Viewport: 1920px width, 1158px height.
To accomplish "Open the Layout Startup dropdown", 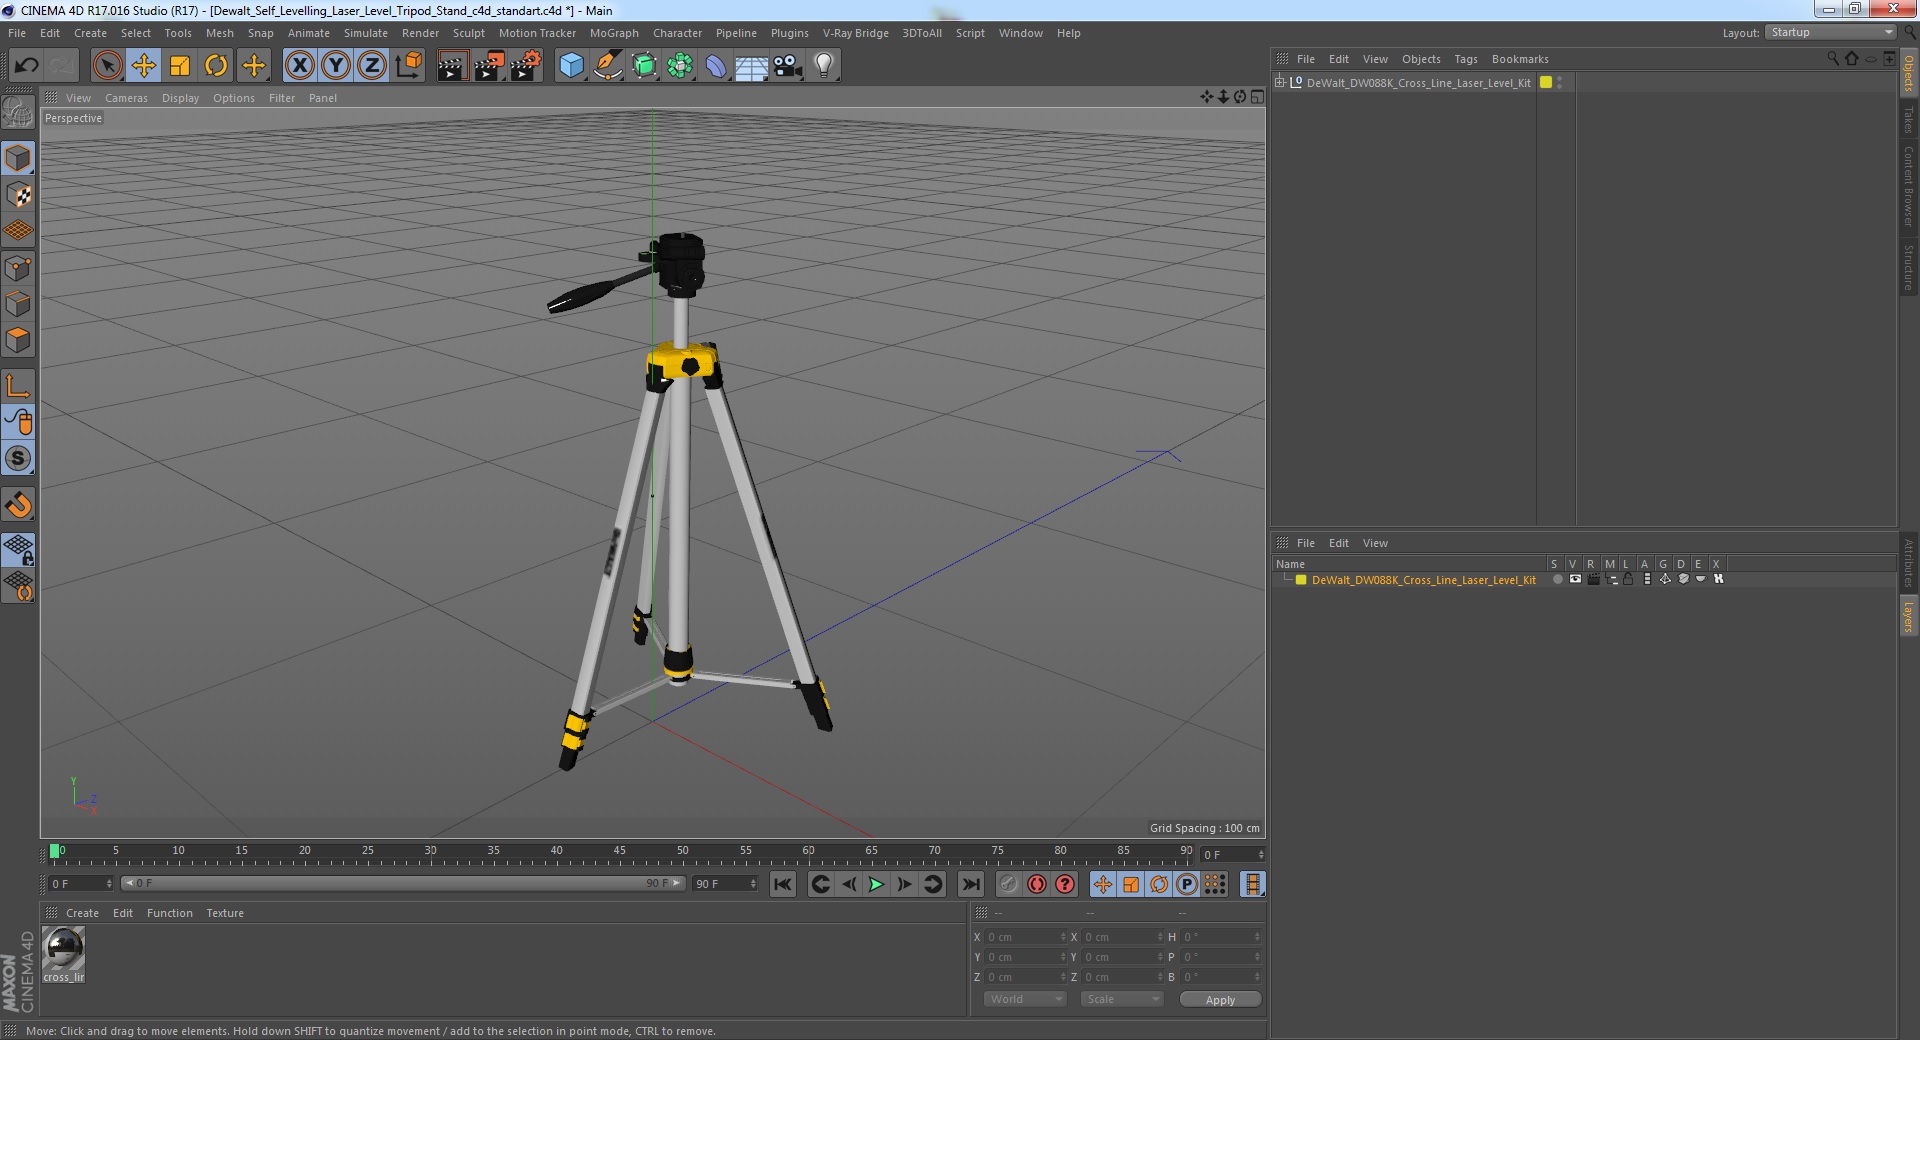I will point(1832,33).
